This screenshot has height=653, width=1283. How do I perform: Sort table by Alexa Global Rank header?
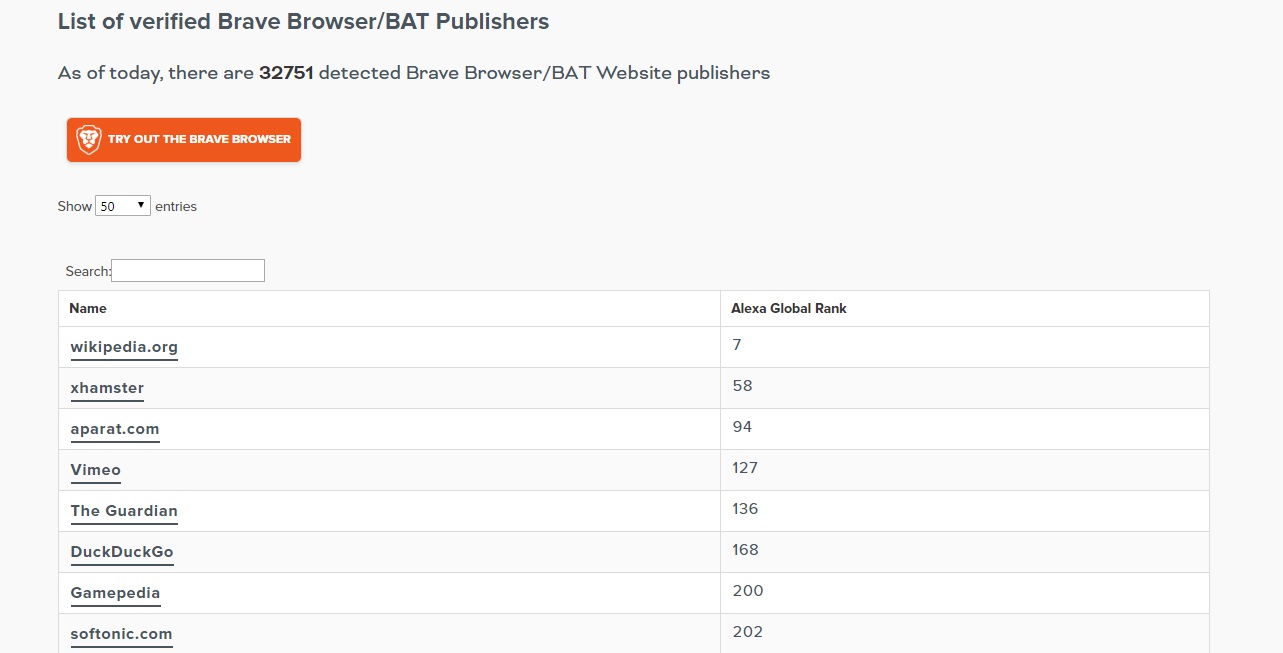coord(964,308)
